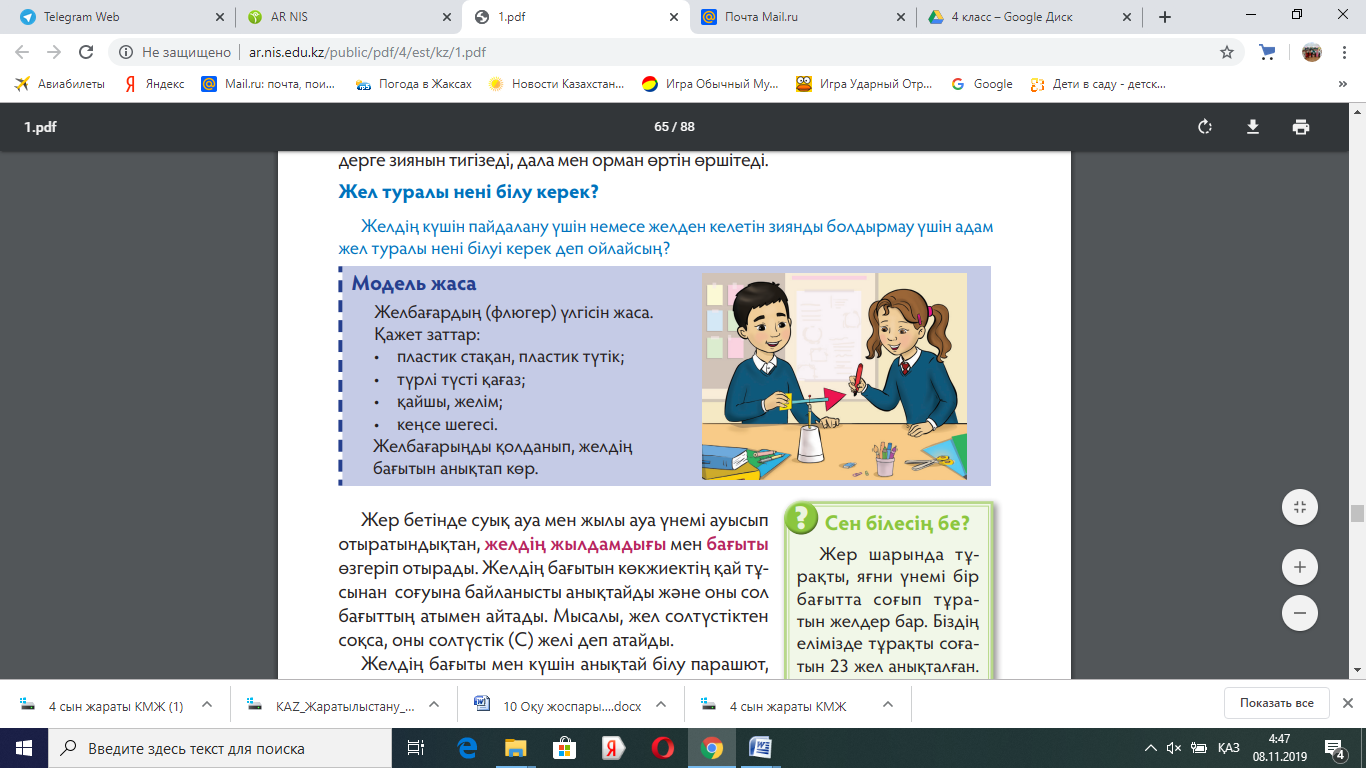Launch Yandex browser from the taskbar
Screen dimensions: 1366x768
pyautogui.click(x=614, y=748)
